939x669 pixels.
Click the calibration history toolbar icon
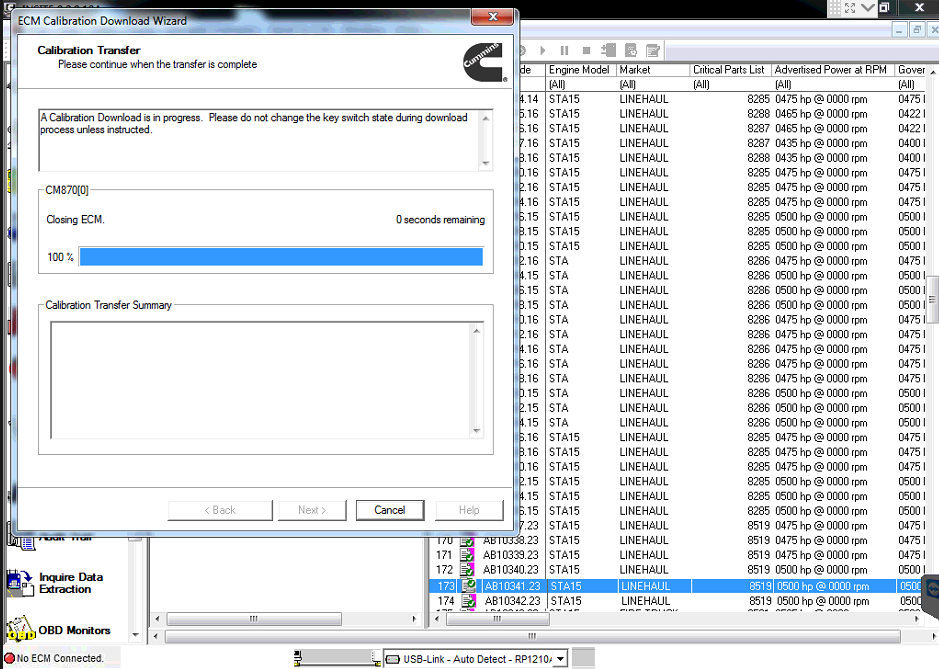point(631,50)
